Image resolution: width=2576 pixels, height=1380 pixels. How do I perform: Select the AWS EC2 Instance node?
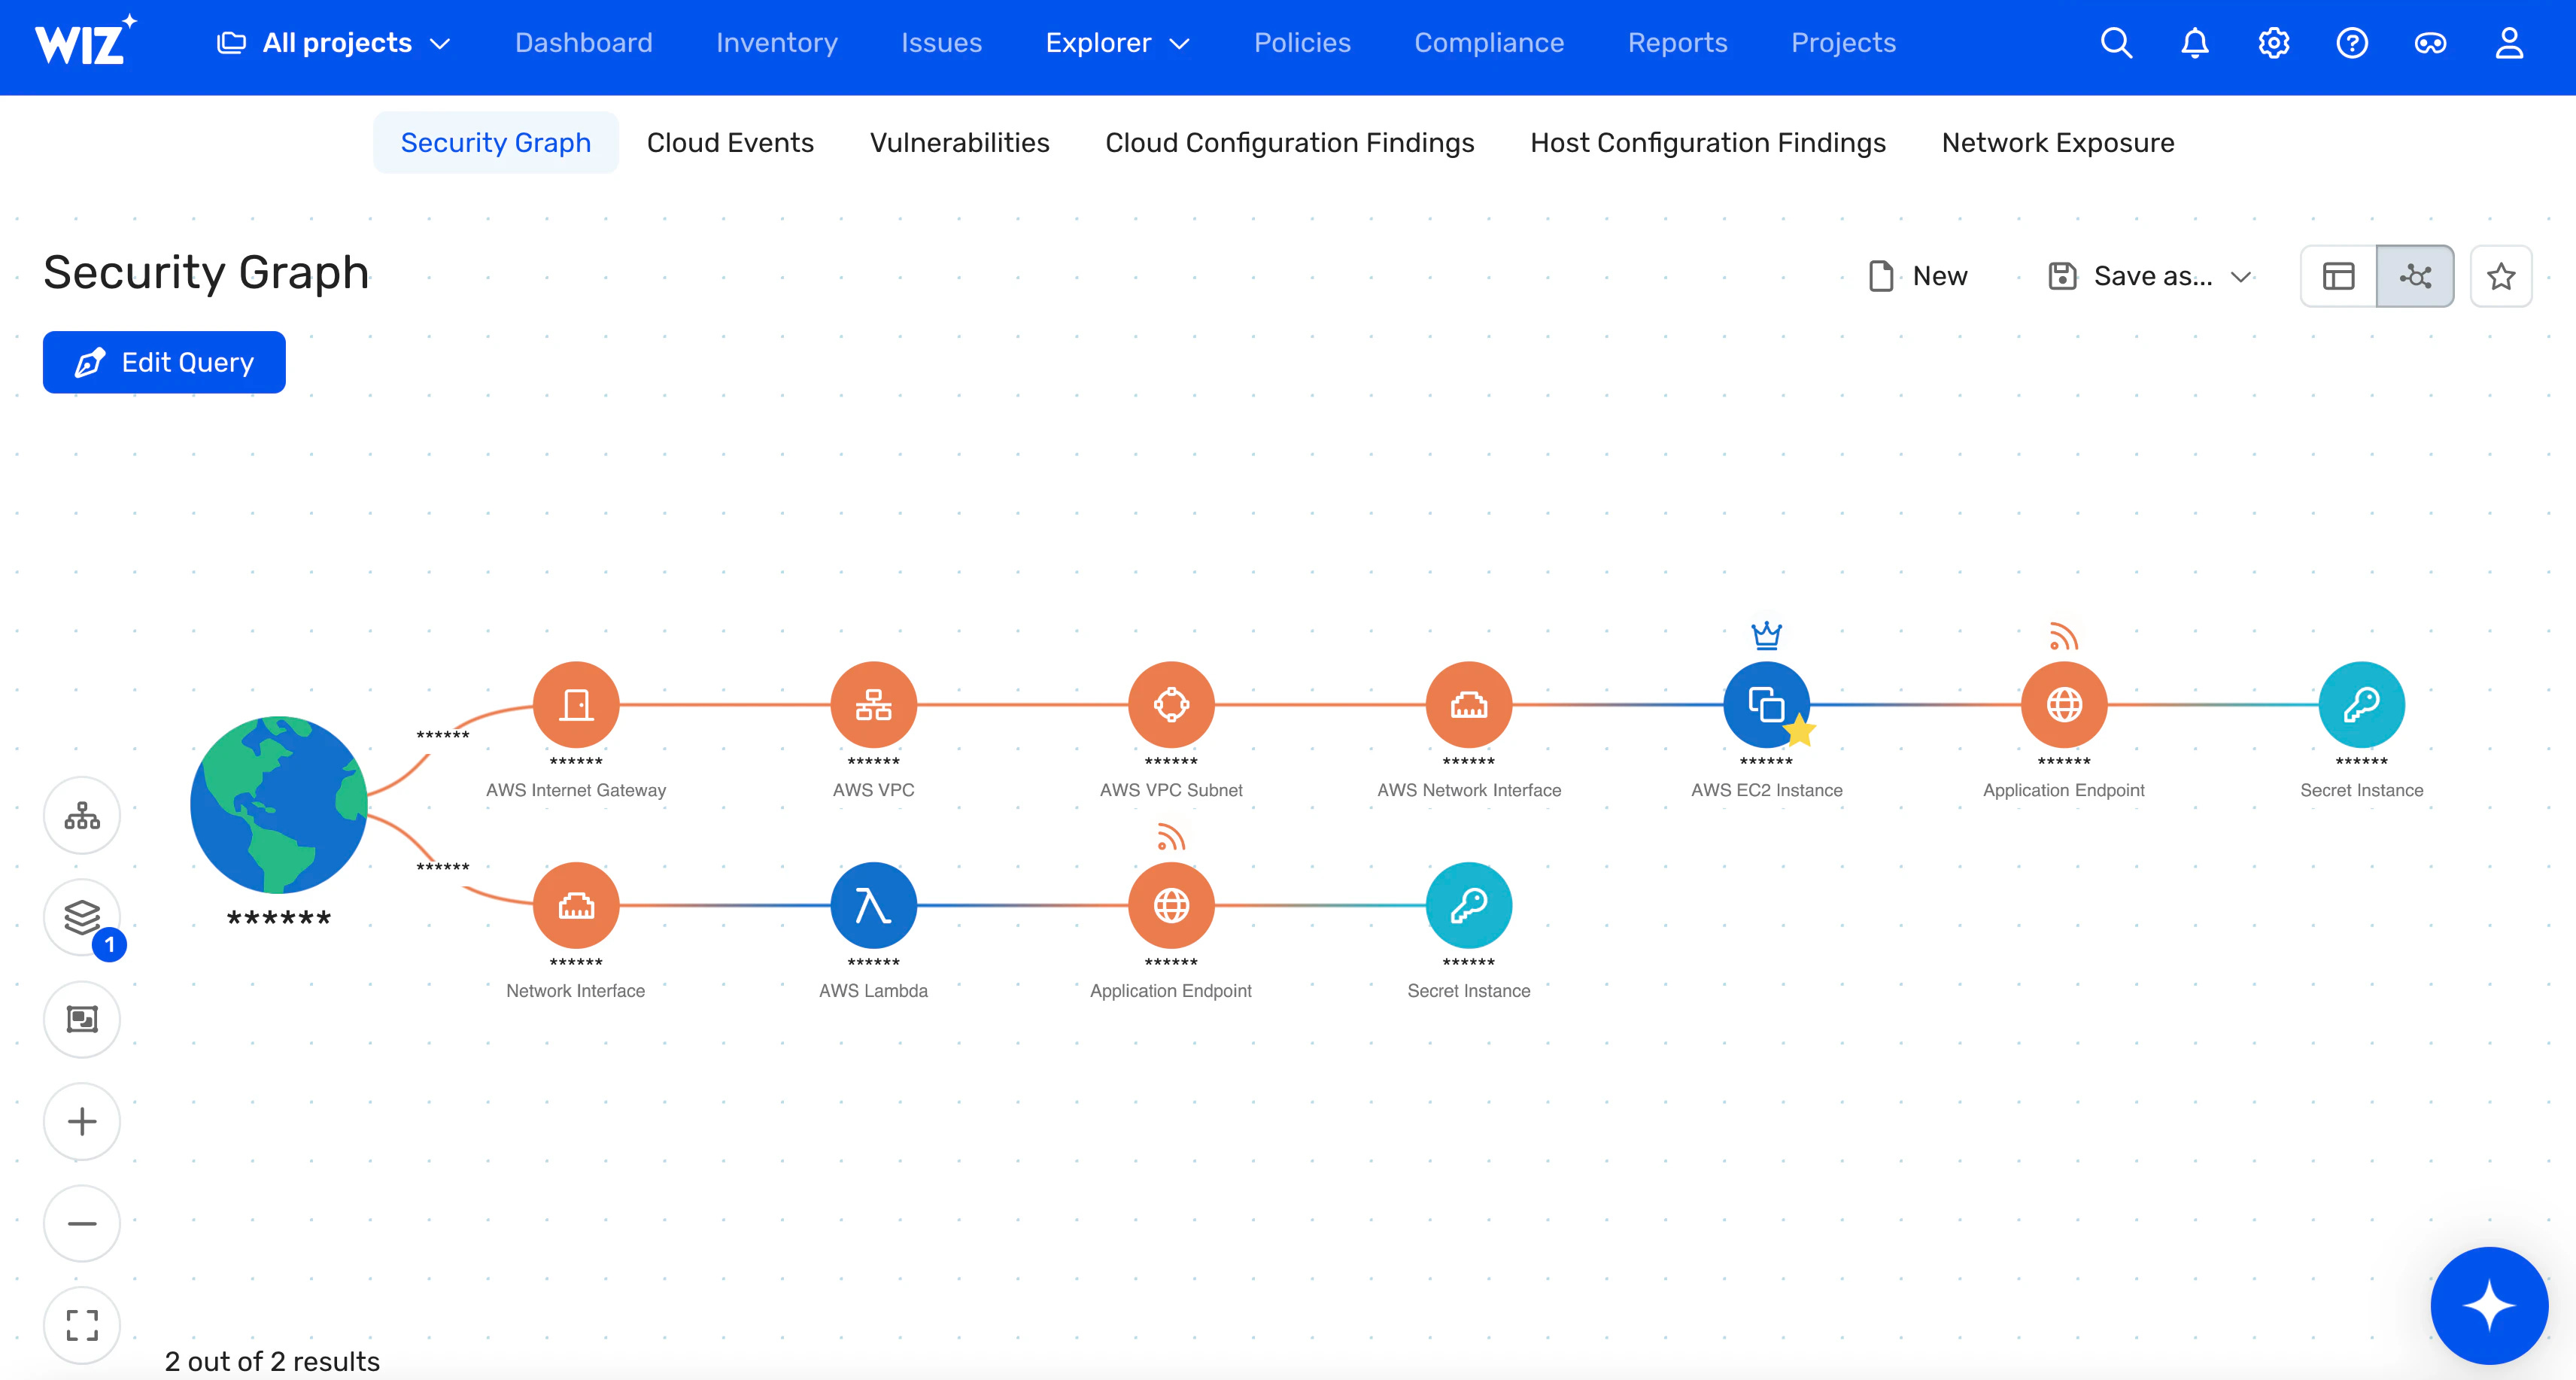click(1765, 704)
